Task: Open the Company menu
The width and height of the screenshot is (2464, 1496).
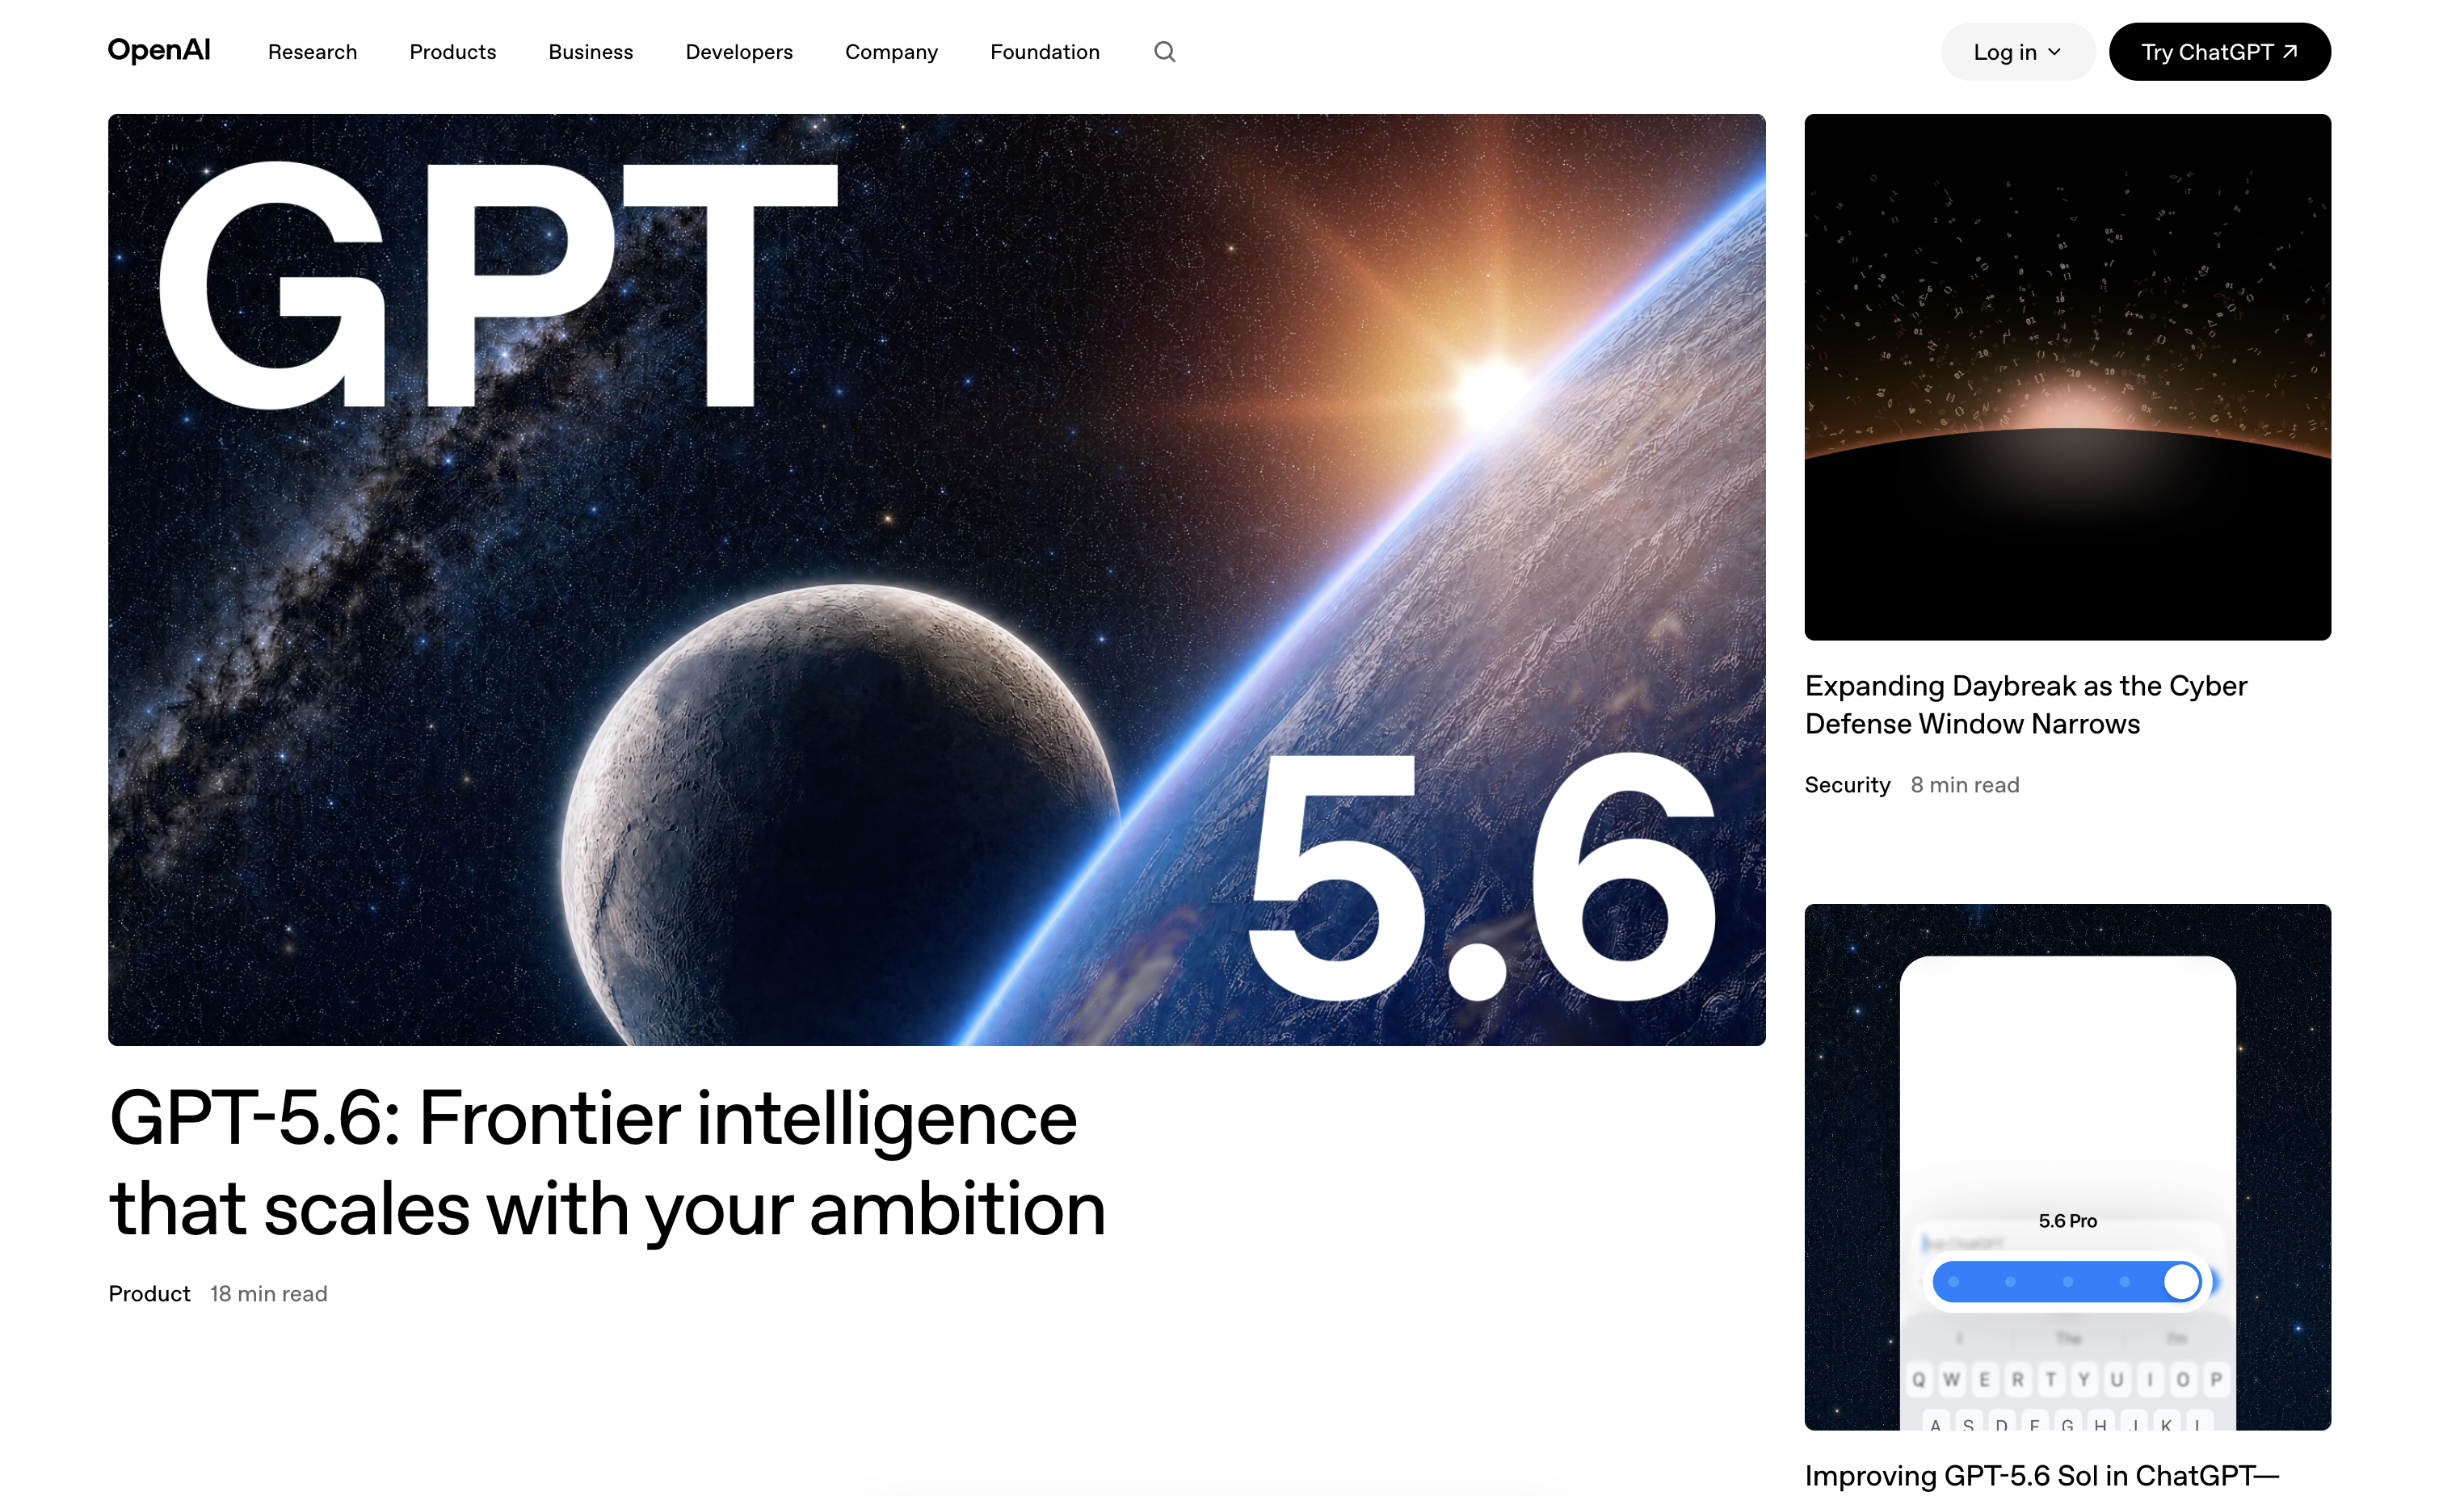Action: (891, 52)
